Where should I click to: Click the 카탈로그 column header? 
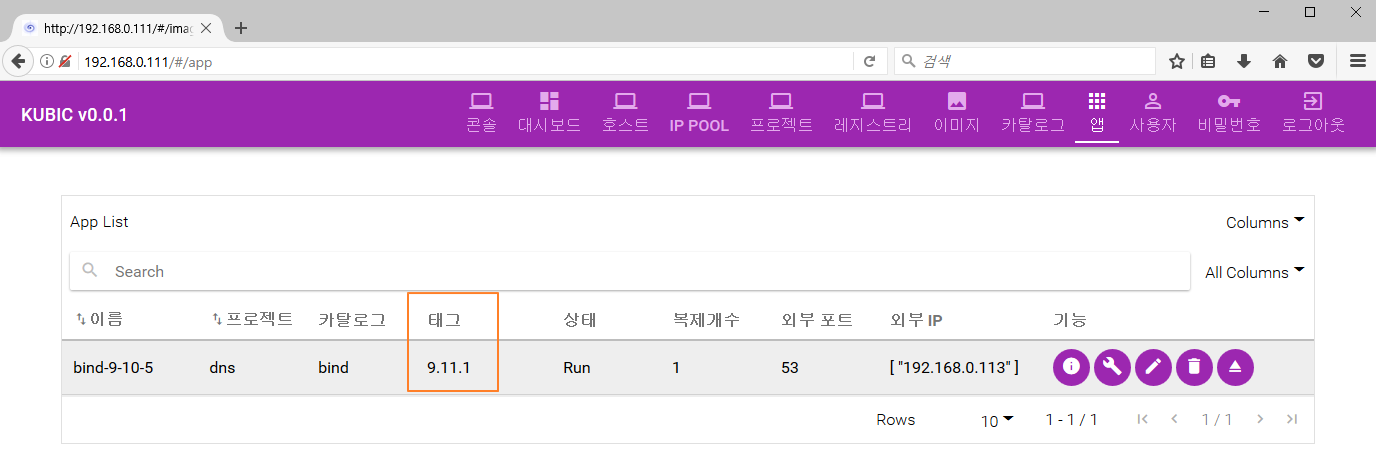coord(352,320)
